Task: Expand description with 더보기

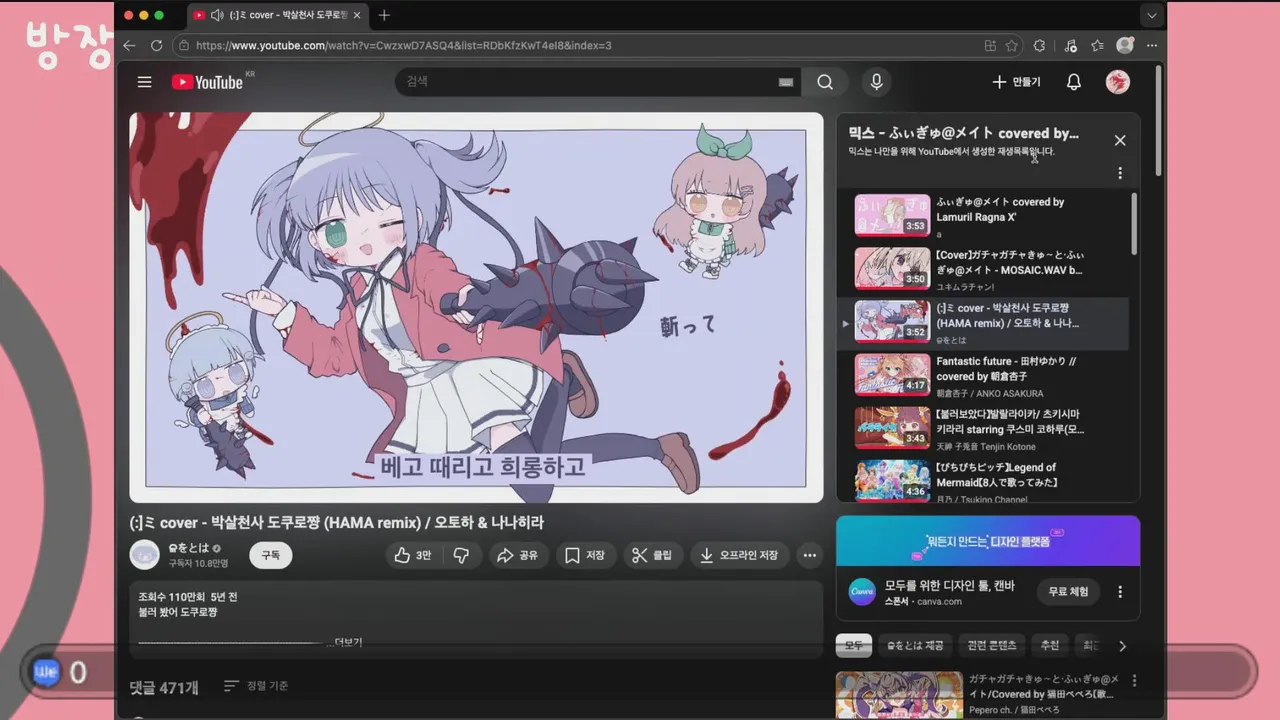Action: coord(349,642)
